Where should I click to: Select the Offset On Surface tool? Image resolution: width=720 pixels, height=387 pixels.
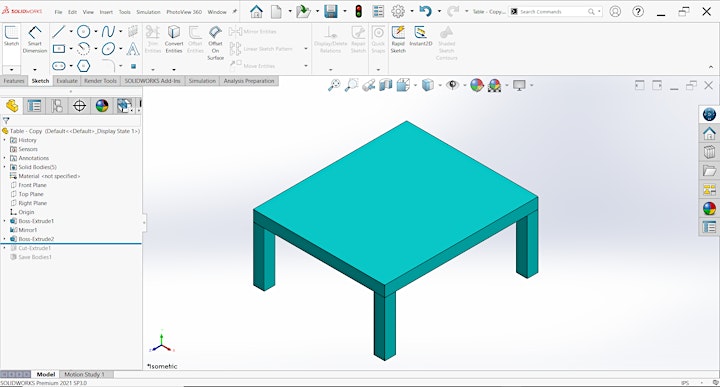pos(215,43)
